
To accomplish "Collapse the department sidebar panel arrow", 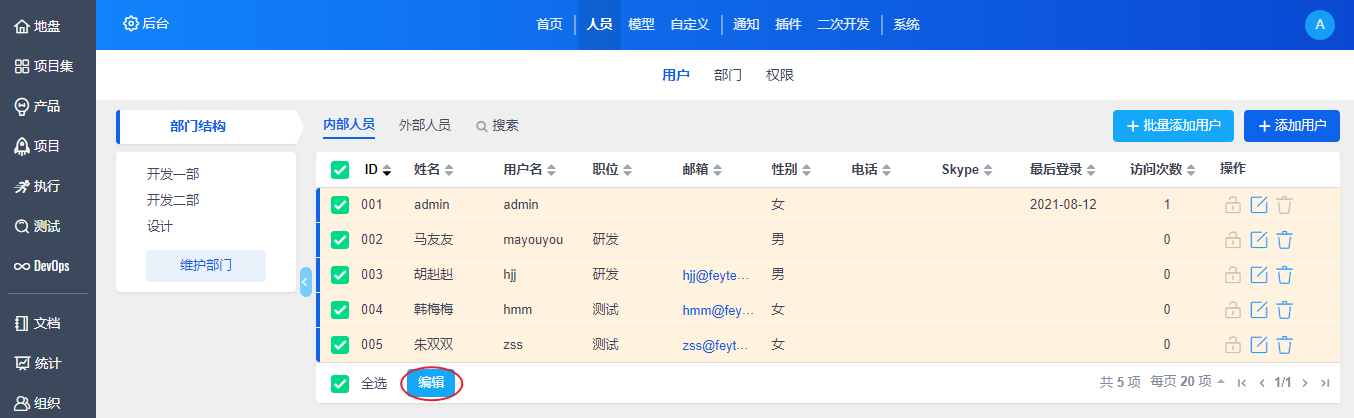I will [x=305, y=282].
